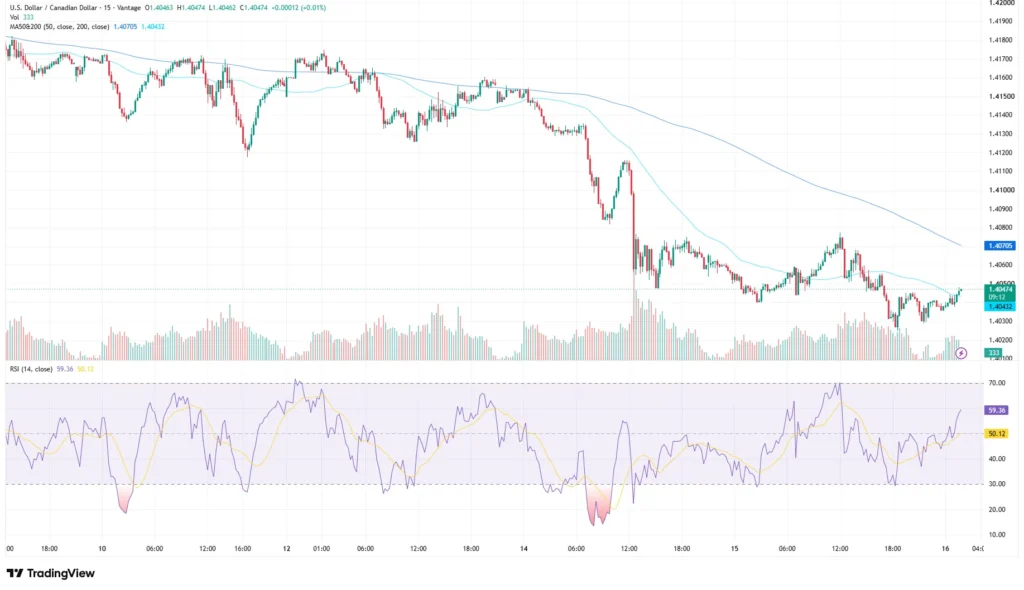
Task: Open the TradingView logo link
Action: [51, 573]
